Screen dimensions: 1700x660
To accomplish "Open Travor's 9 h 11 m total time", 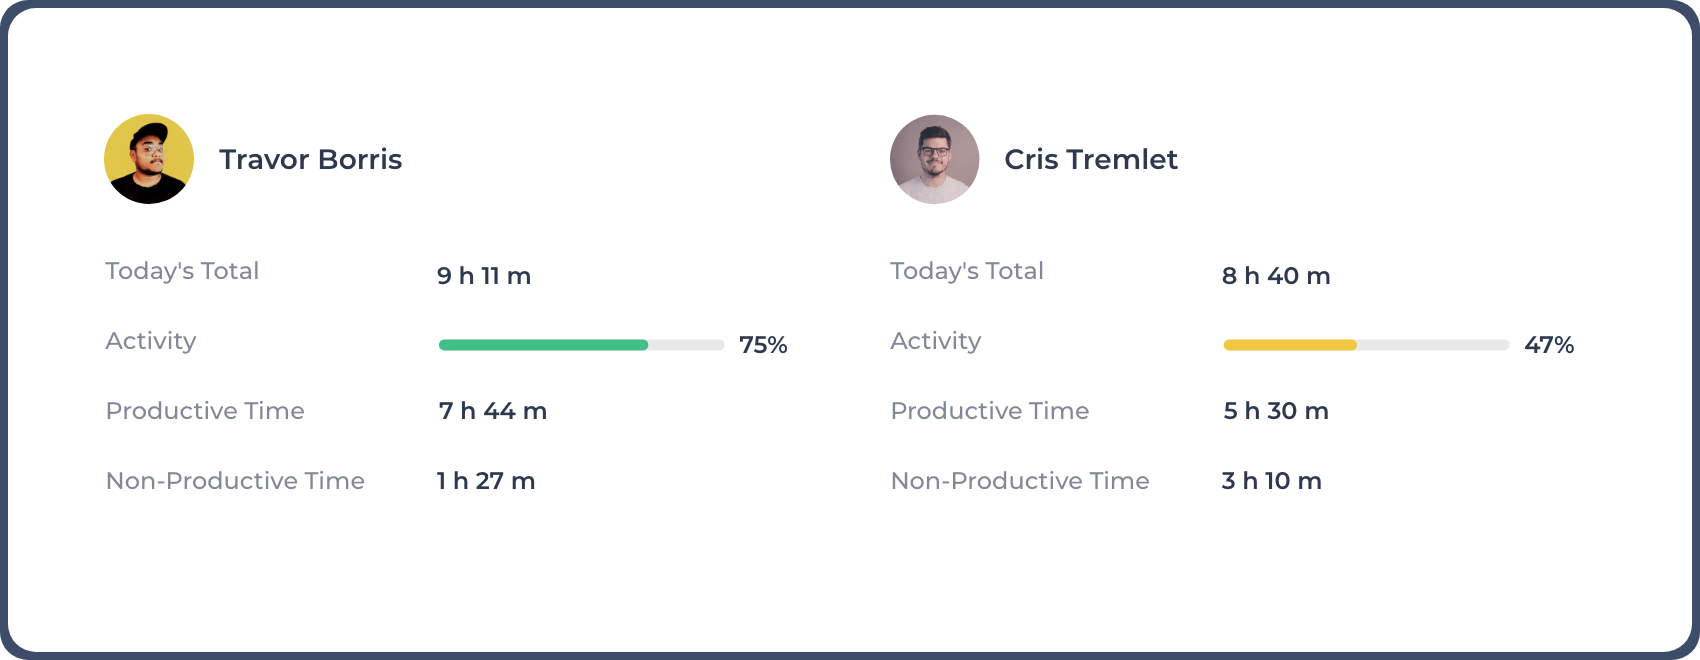I will click(x=484, y=276).
